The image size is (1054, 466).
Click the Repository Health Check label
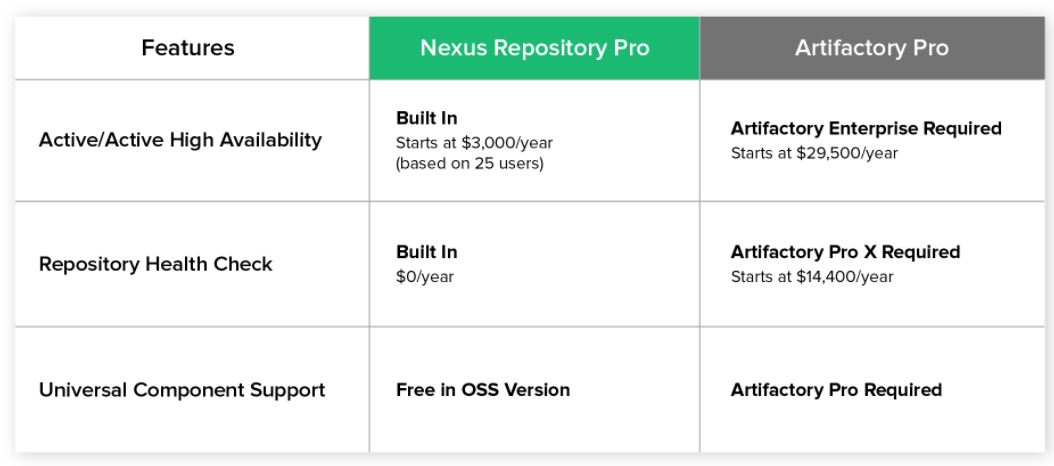[x=155, y=264]
